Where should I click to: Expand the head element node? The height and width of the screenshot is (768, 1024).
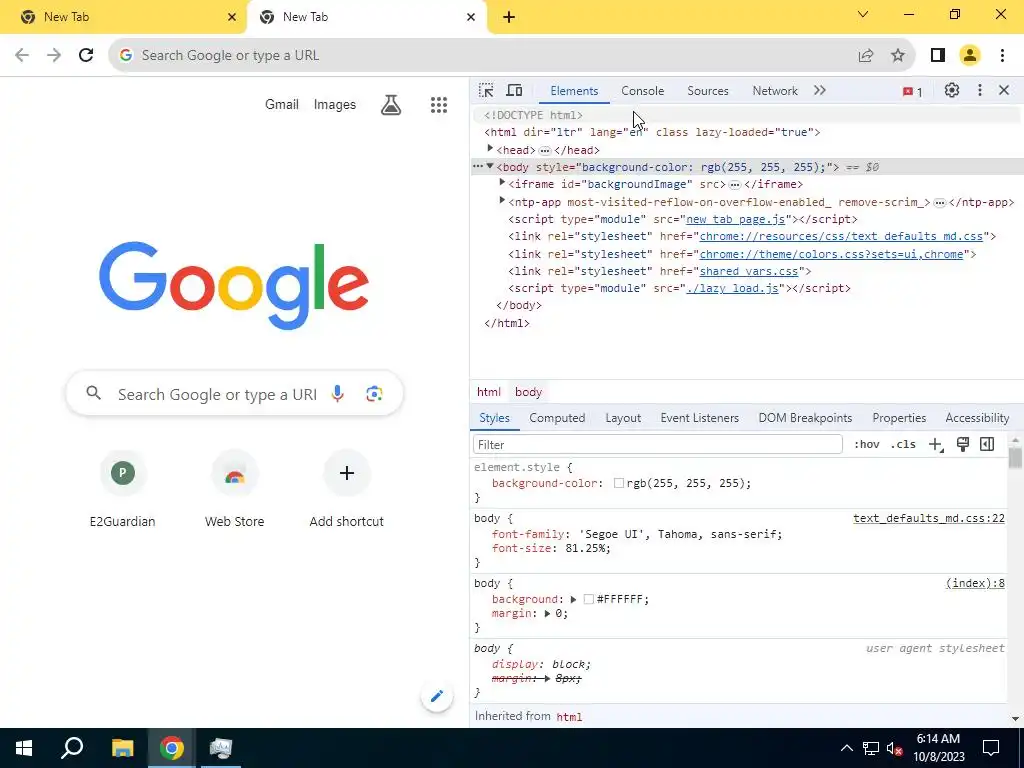coord(490,150)
